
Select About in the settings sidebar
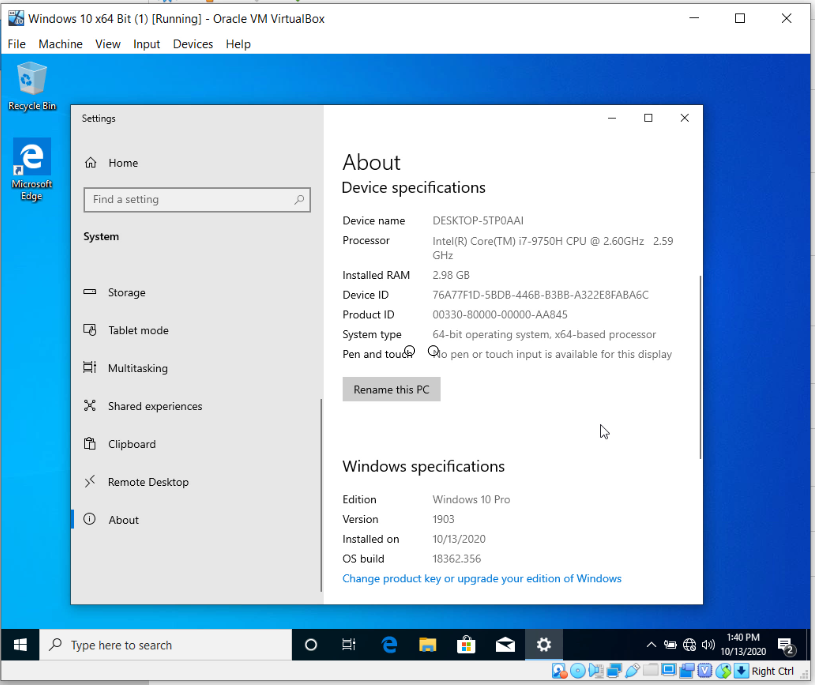coord(123,520)
